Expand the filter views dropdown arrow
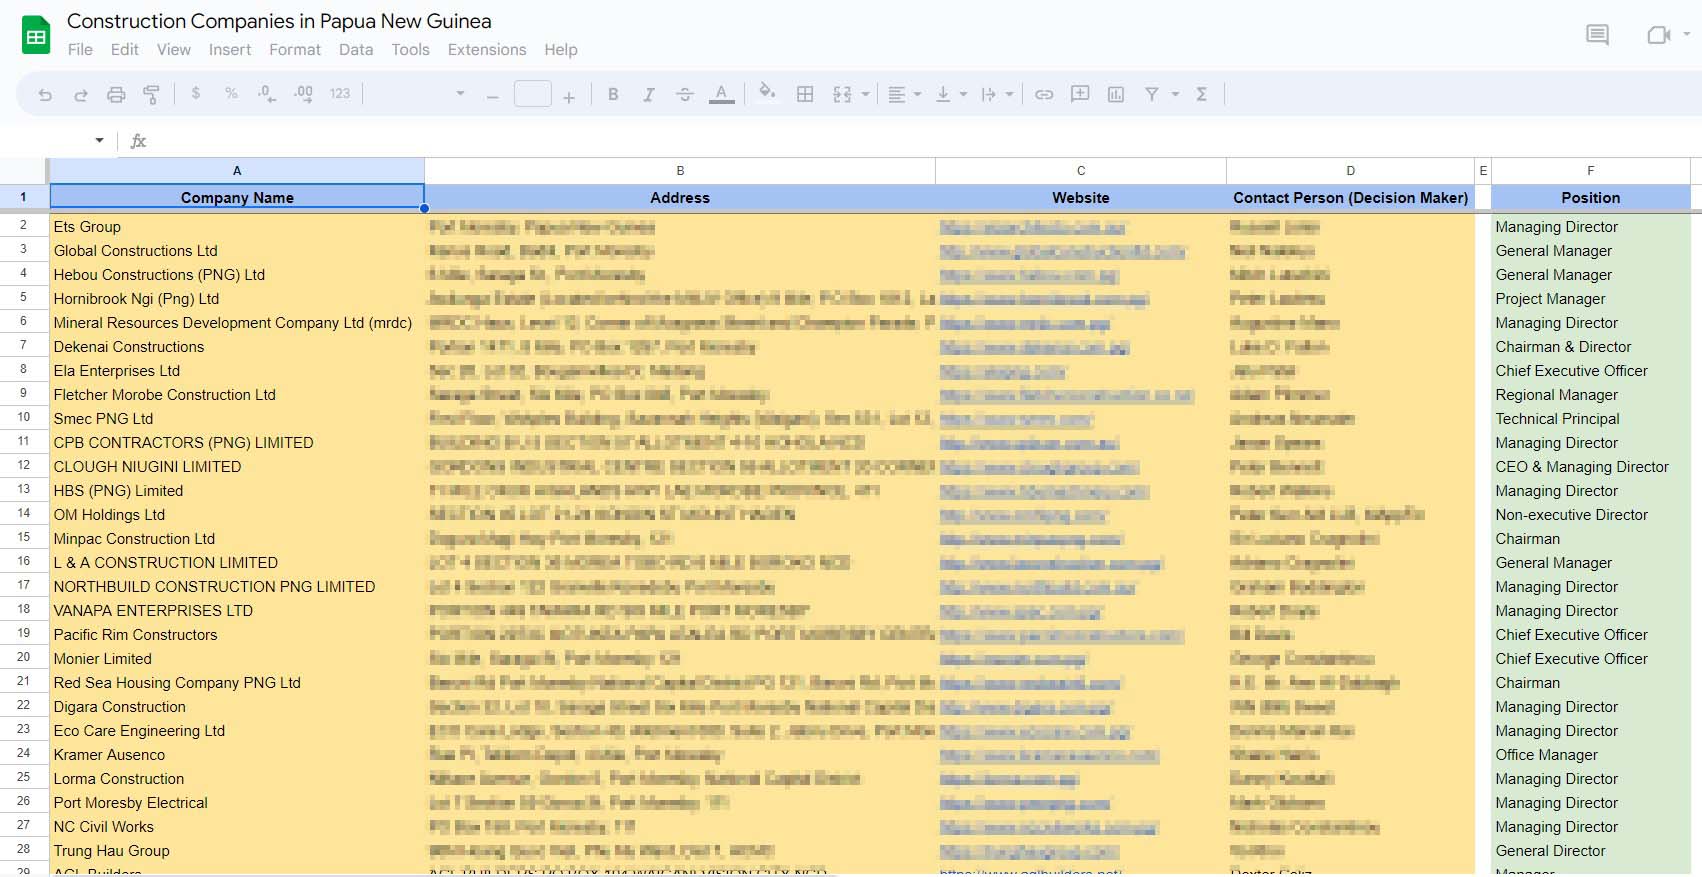This screenshot has width=1702, height=877. pos(1175,94)
